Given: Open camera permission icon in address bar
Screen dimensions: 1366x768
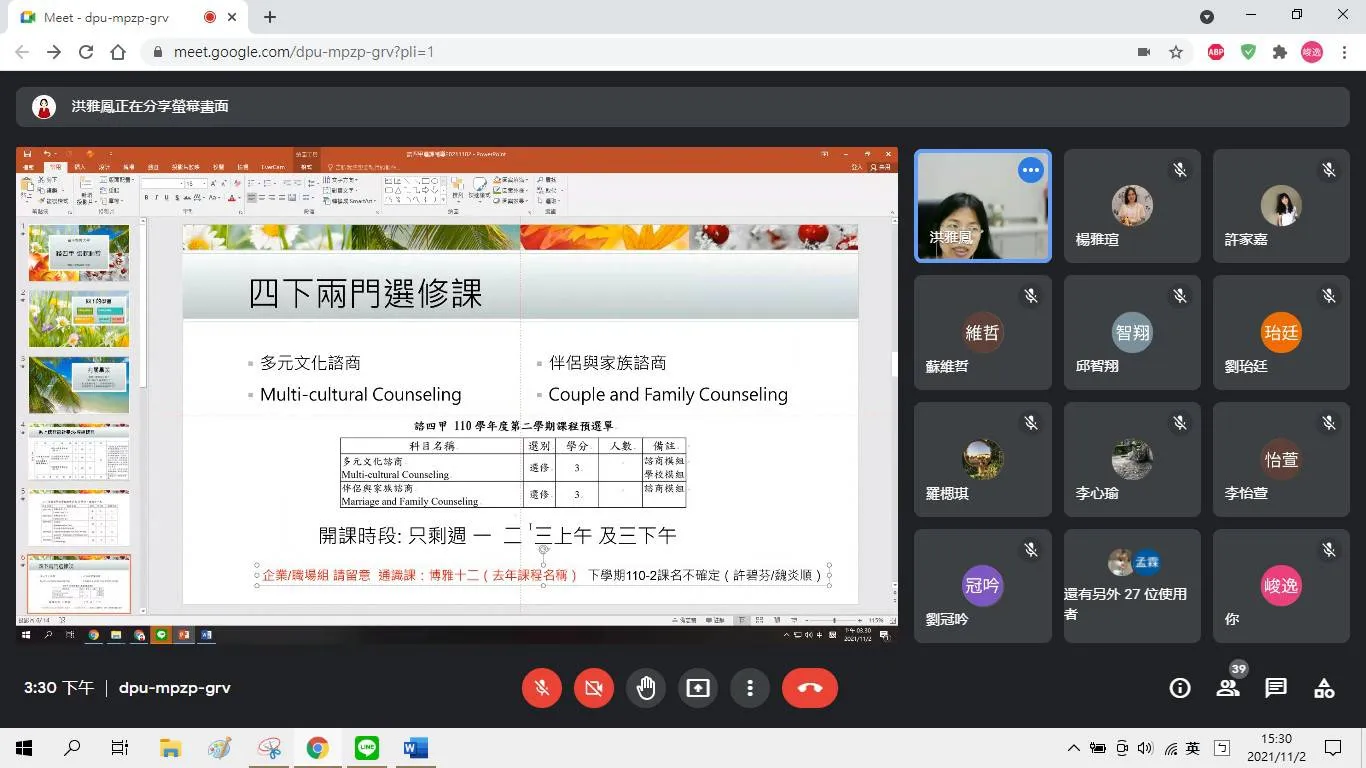Looking at the screenshot, I should 1144,52.
